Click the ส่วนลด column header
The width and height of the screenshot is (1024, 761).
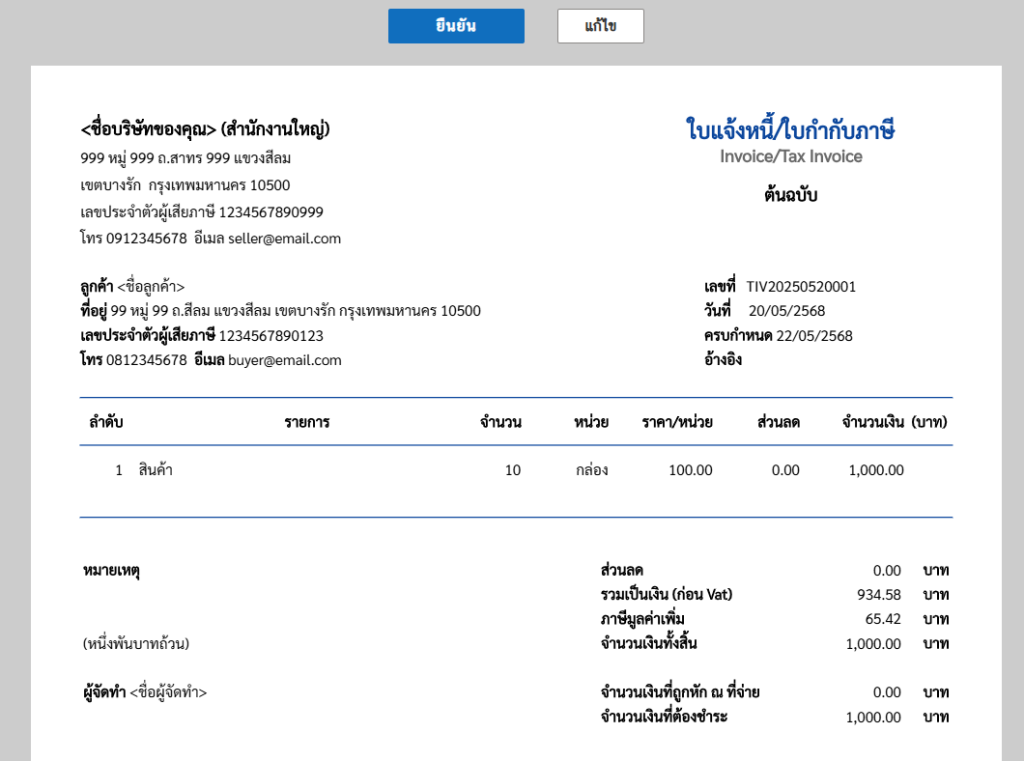[x=778, y=422]
